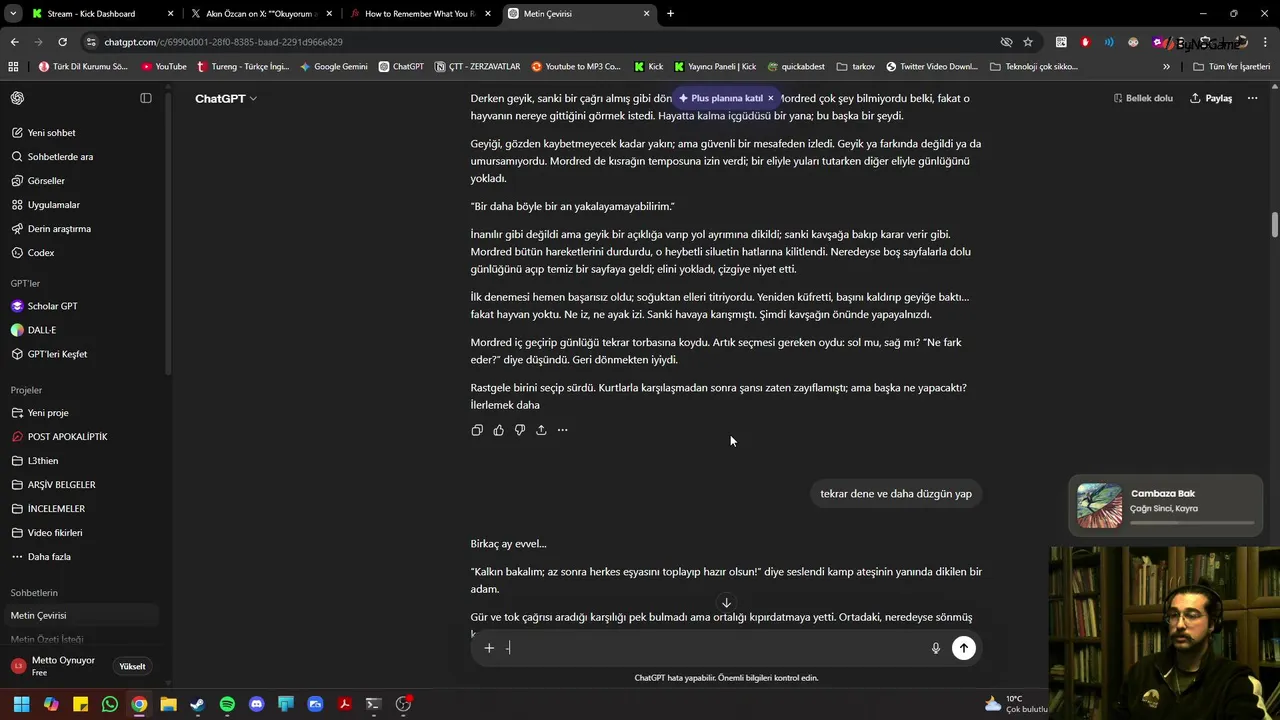The width and height of the screenshot is (1280, 720).
Task: Like the response with thumbs up
Action: 498,430
